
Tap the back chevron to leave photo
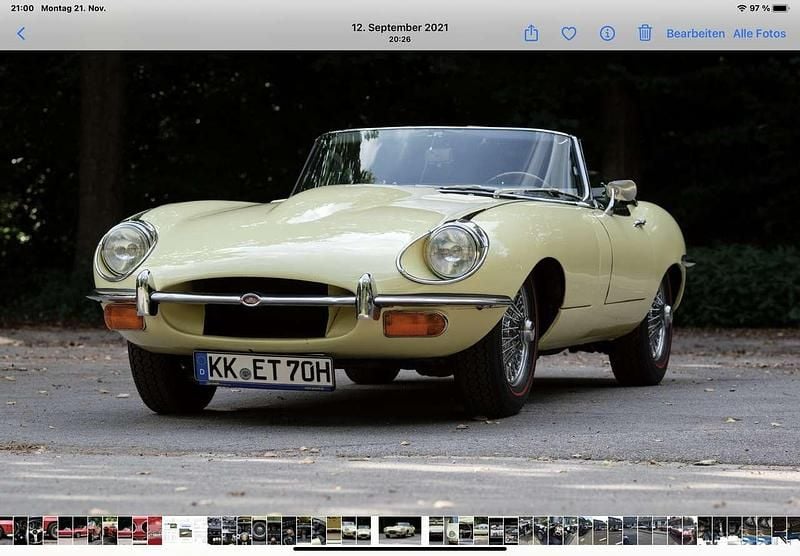[21, 34]
